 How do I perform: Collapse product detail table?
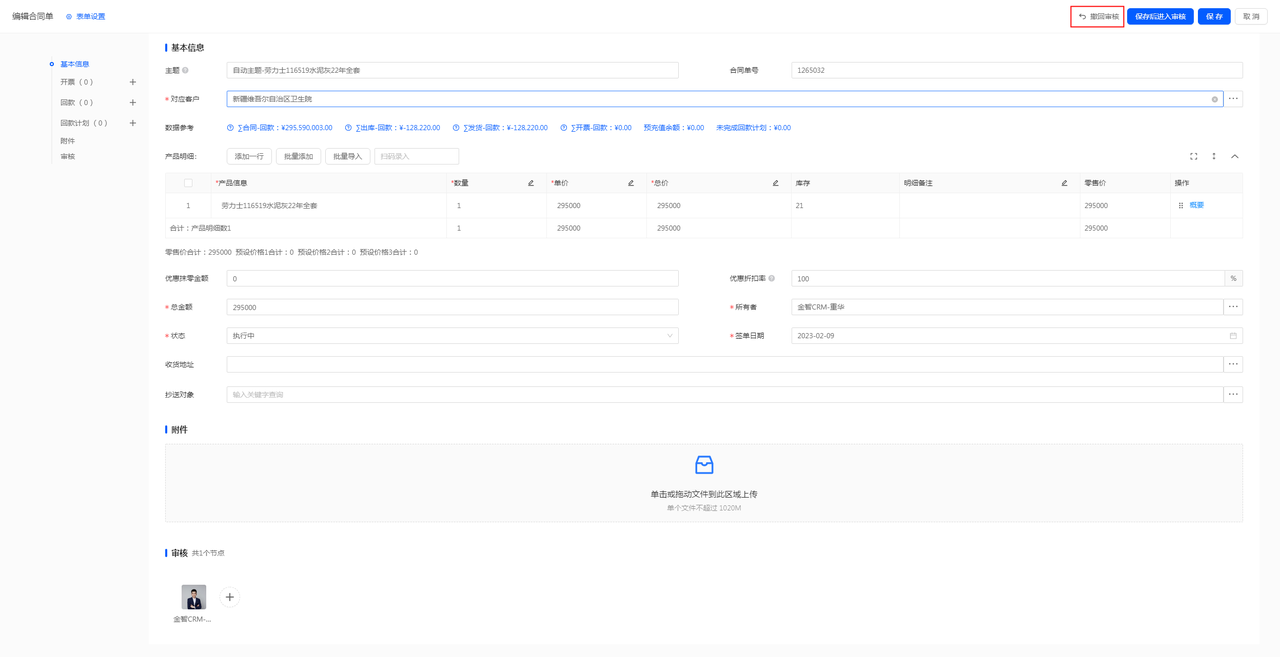[1235, 156]
